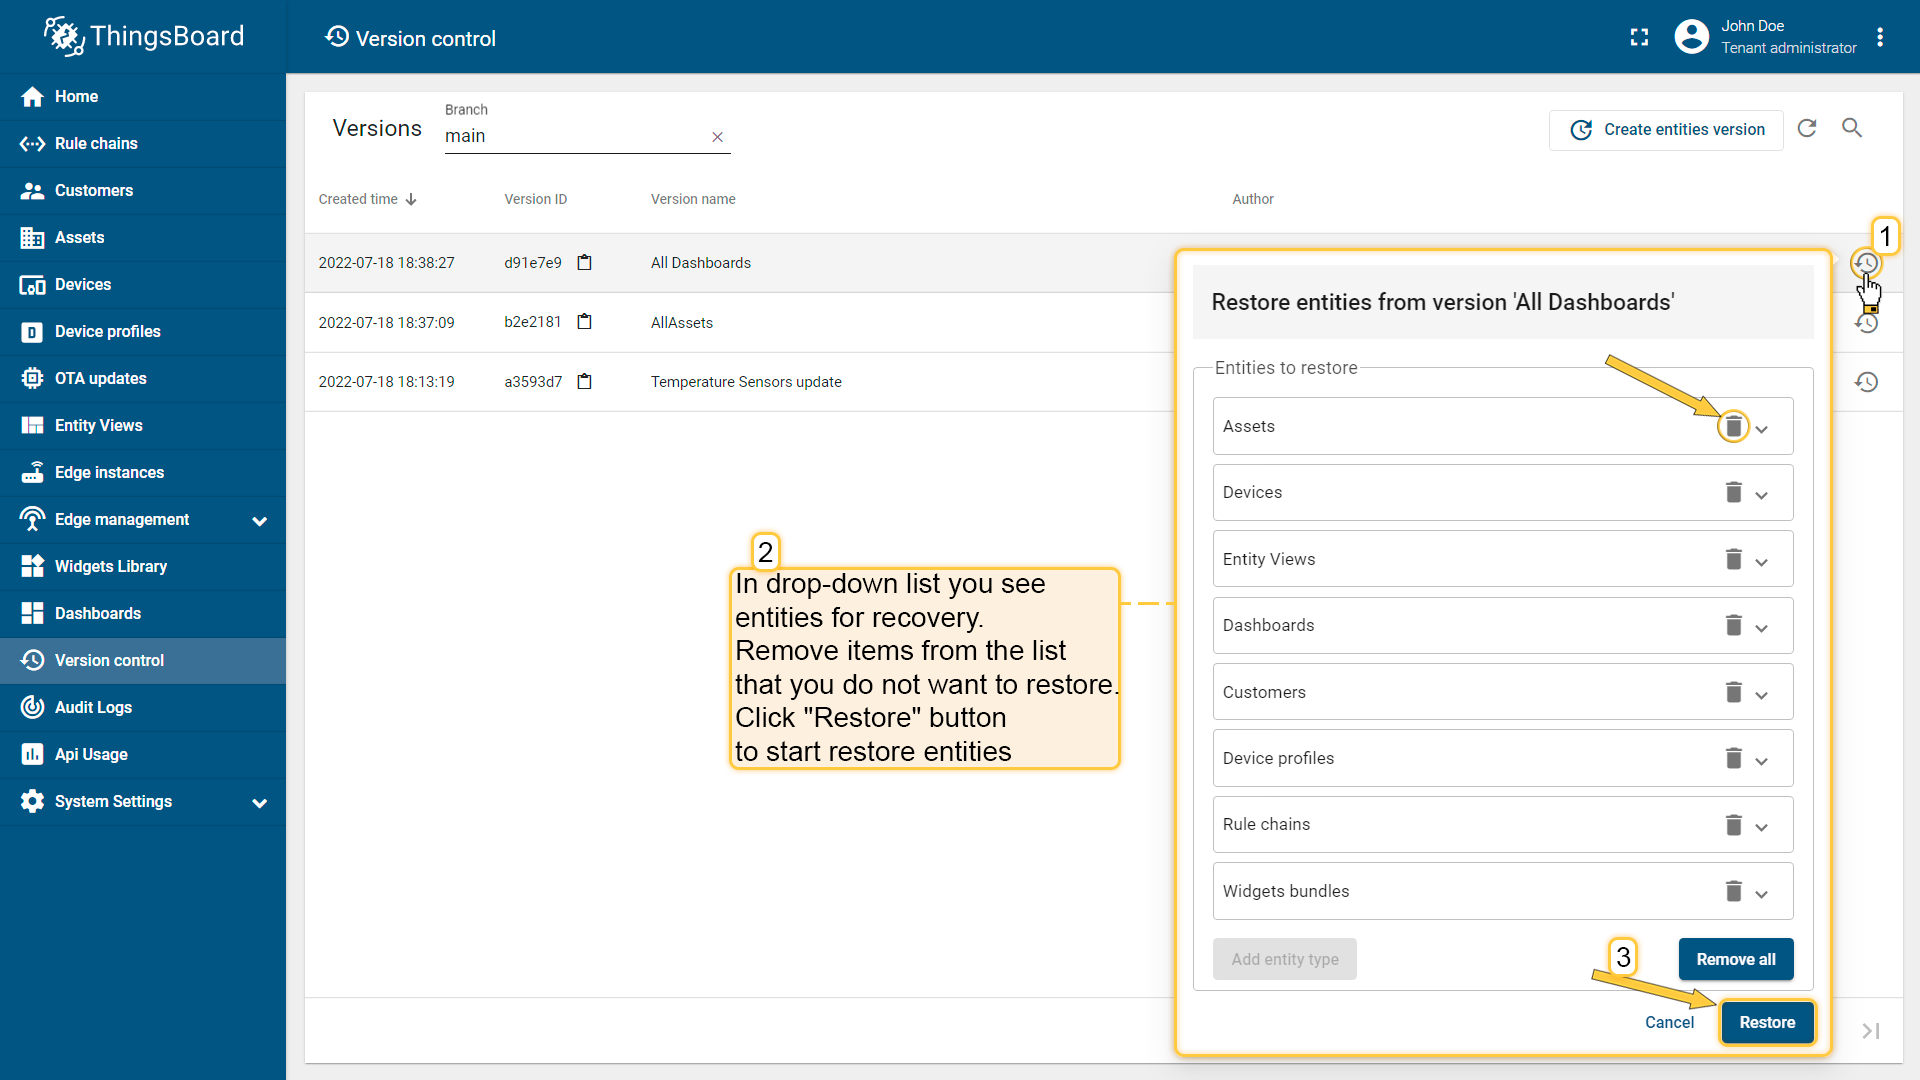
Task: Click the ThingsBoard logo
Action: pyautogui.click(x=143, y=36)
